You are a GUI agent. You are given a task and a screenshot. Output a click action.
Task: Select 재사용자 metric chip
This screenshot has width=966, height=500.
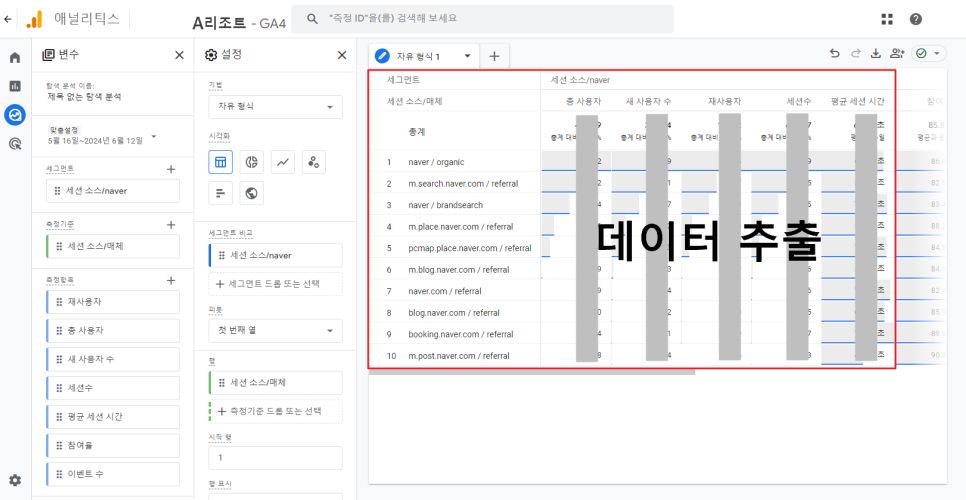pyautogui.click(x=113, y=302)
